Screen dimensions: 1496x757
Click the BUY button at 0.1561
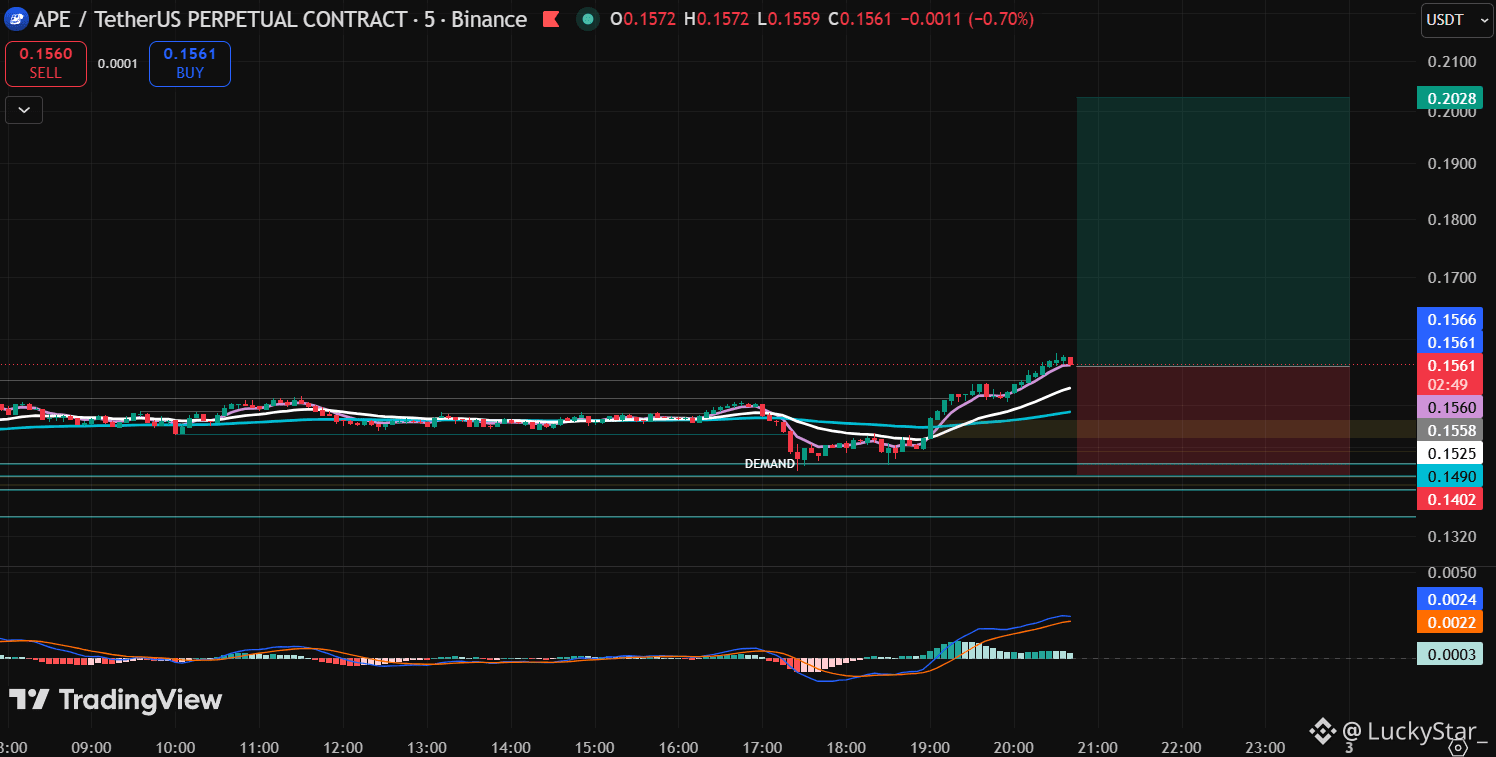point(190,64)
